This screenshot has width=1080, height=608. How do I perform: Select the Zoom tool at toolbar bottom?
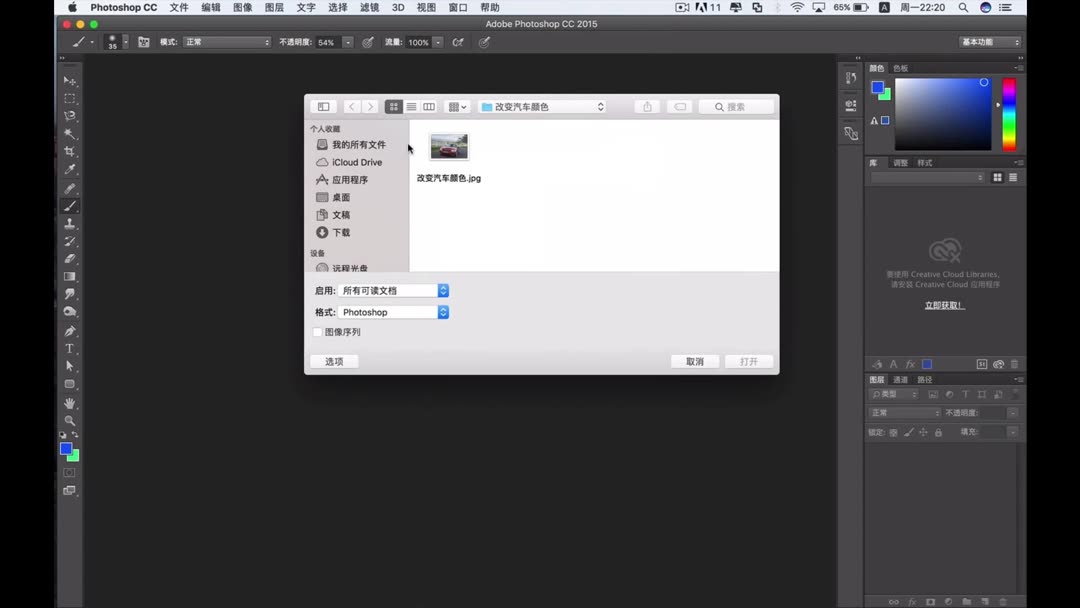tap(70, 418)
